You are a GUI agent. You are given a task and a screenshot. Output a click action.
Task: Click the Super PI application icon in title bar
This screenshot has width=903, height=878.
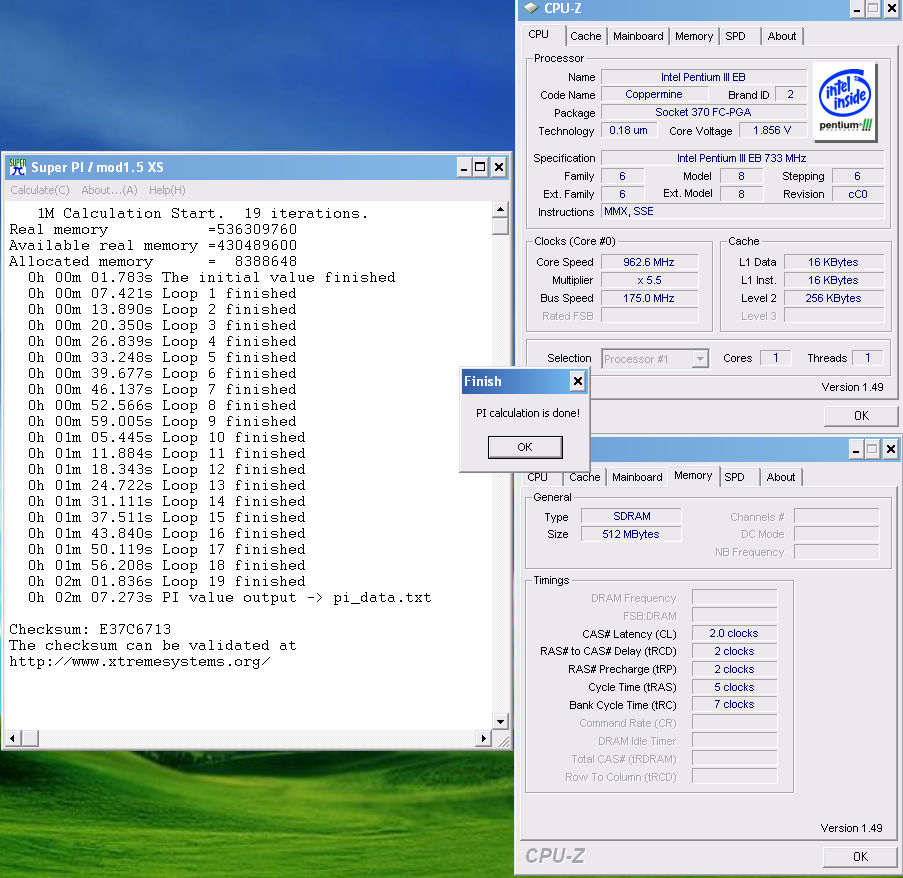(x=17, y=167)
